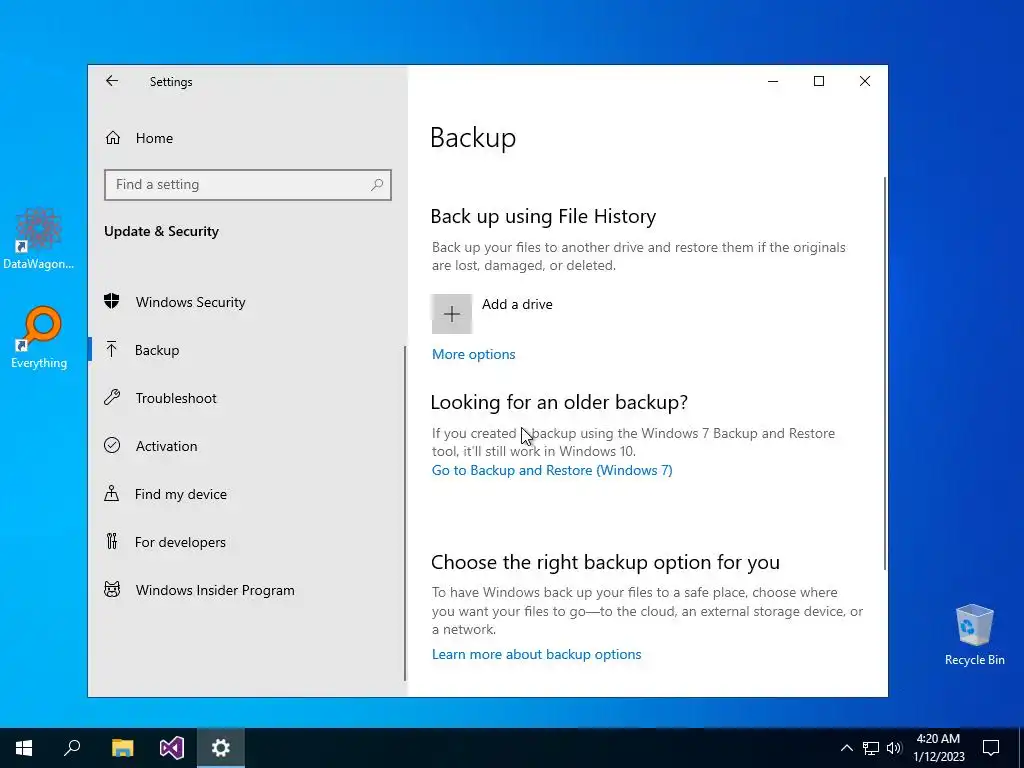Go to Settings Home label
Viewport: 1024px width, 768px height.
tap(154, 138)
